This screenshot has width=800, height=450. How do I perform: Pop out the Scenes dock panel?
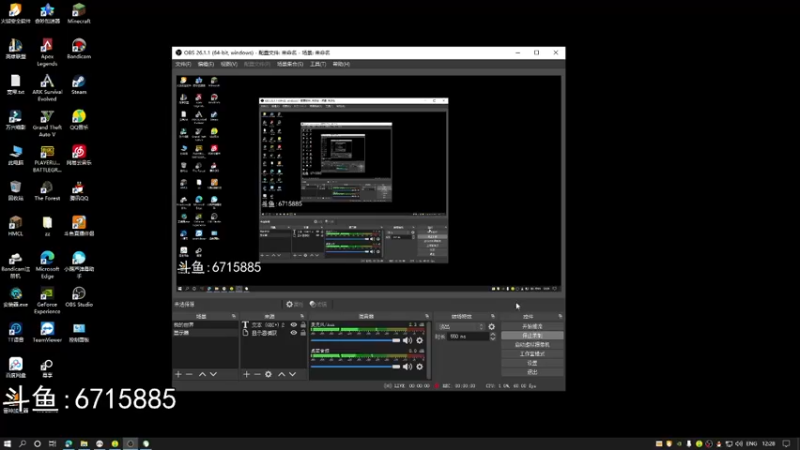point(234,316)
